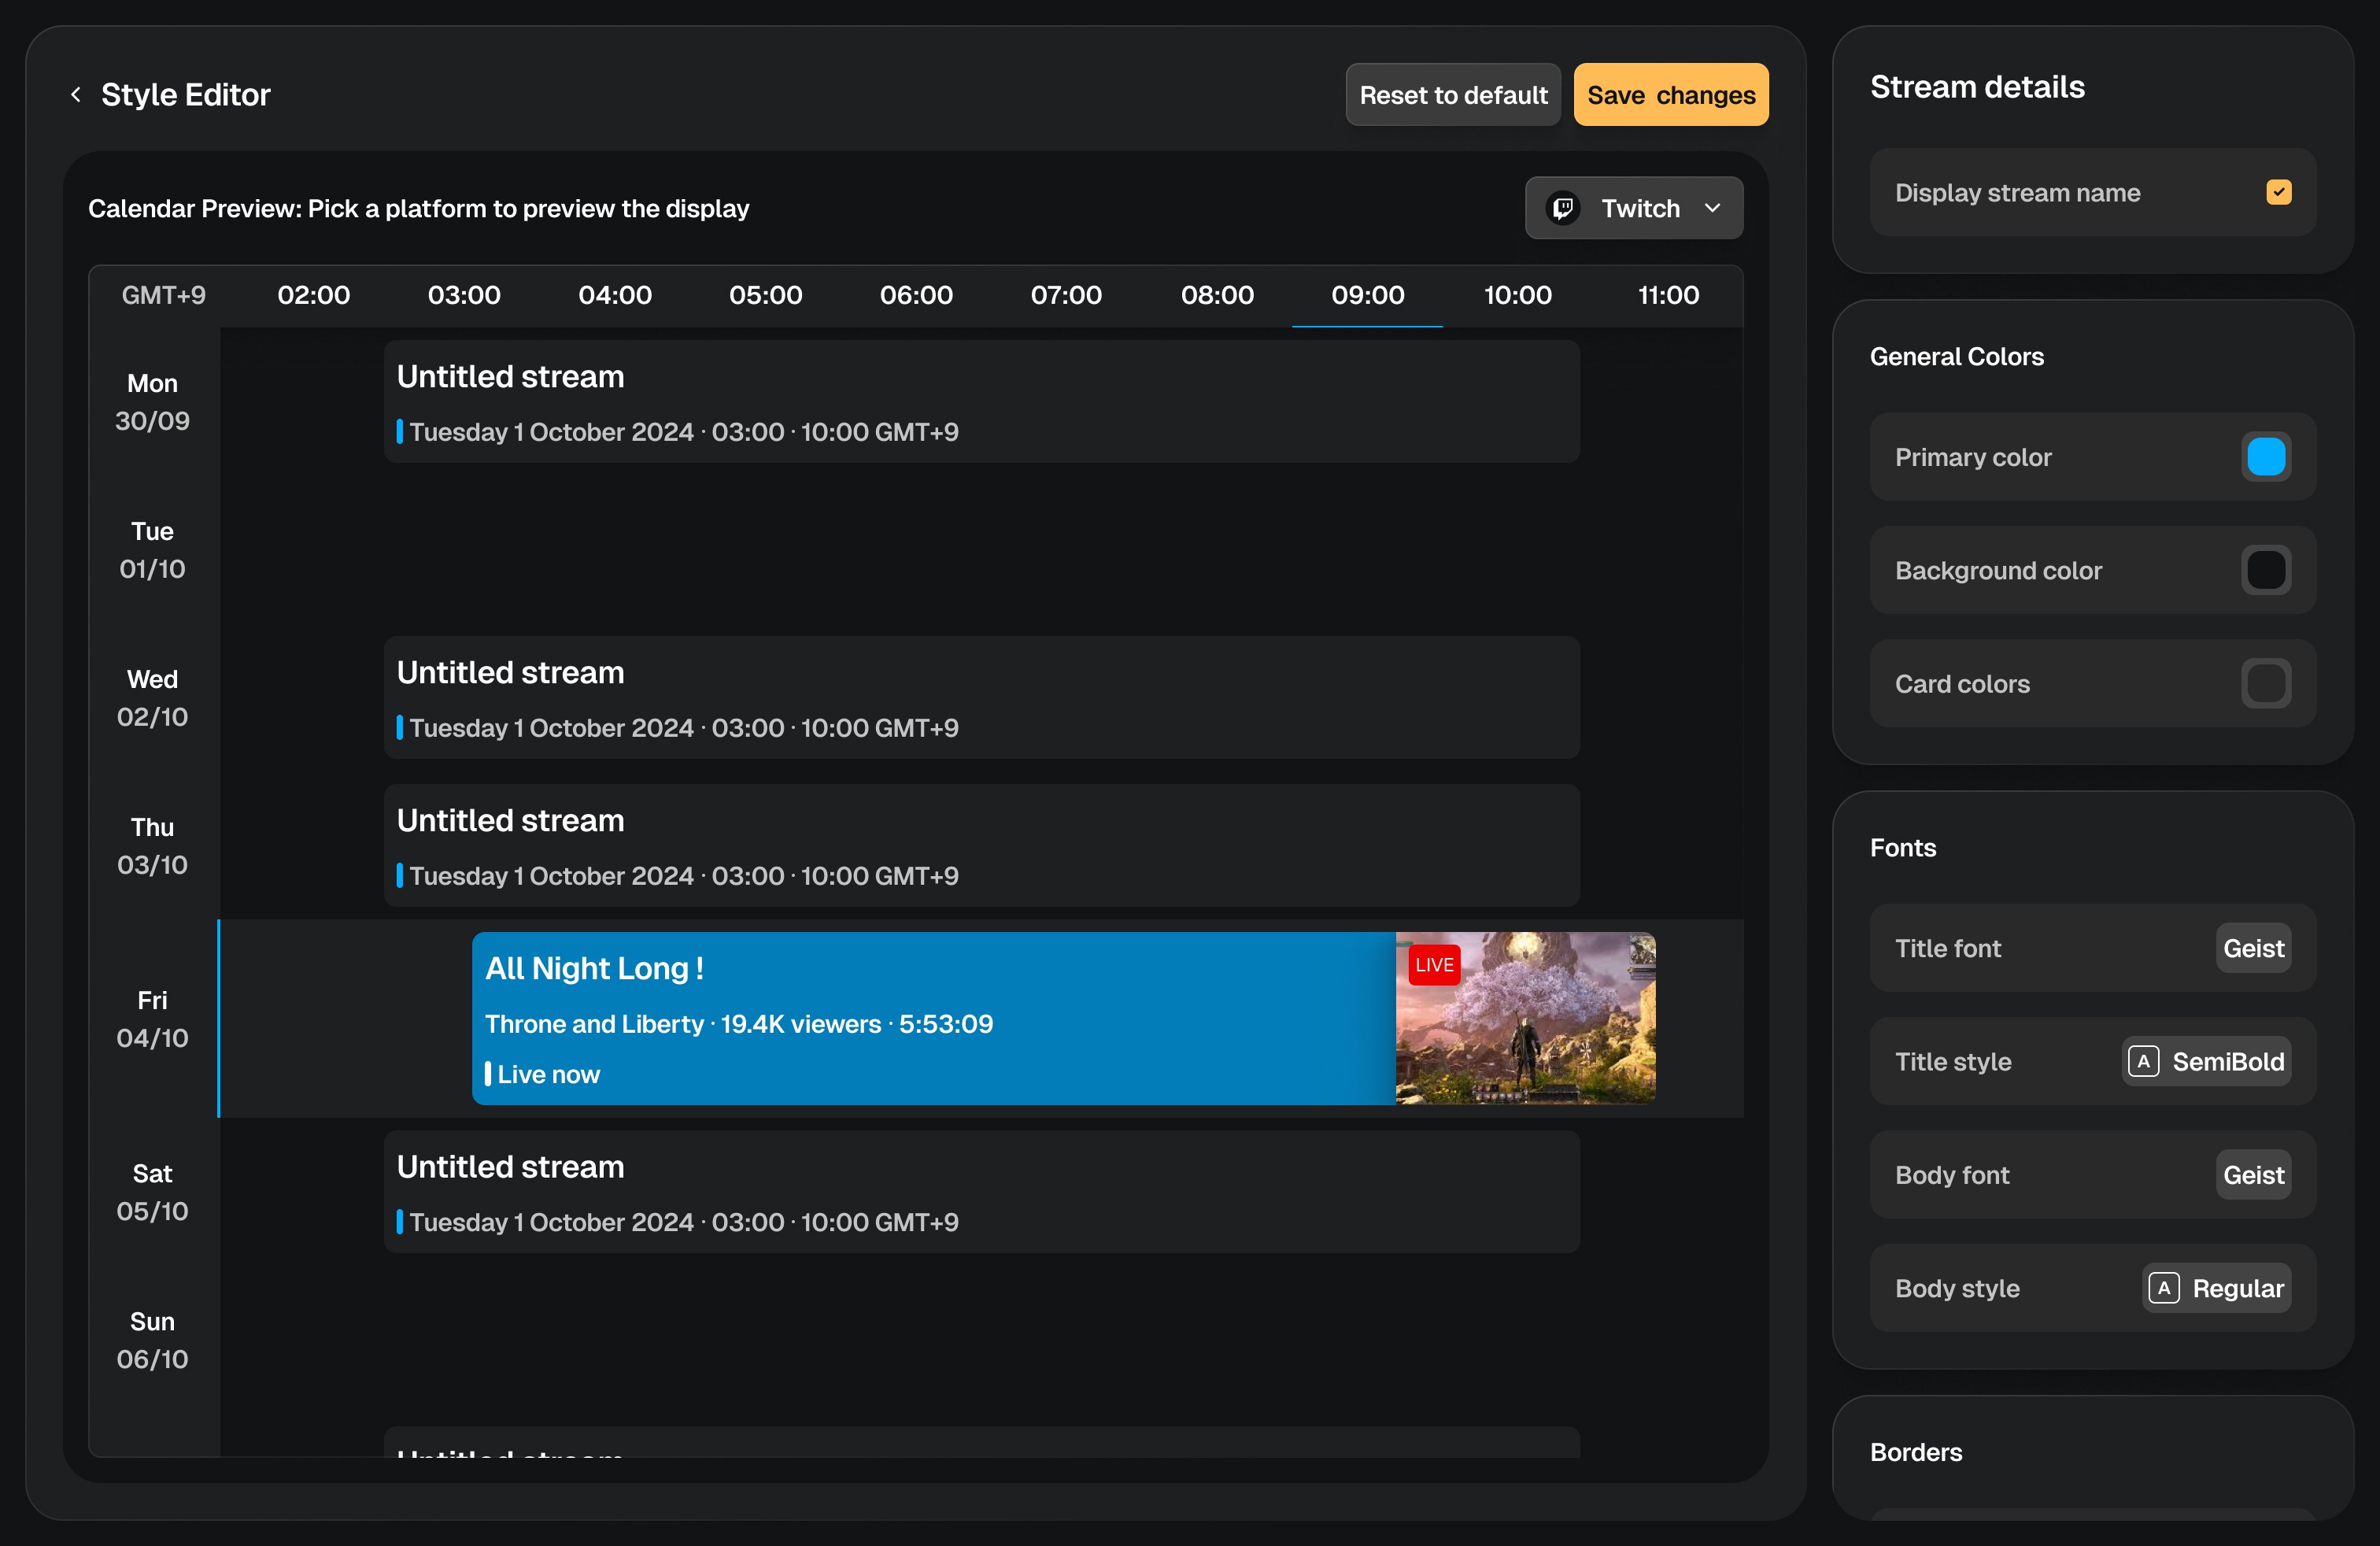Click the back arrow beside Style Editor

[76, 95]
